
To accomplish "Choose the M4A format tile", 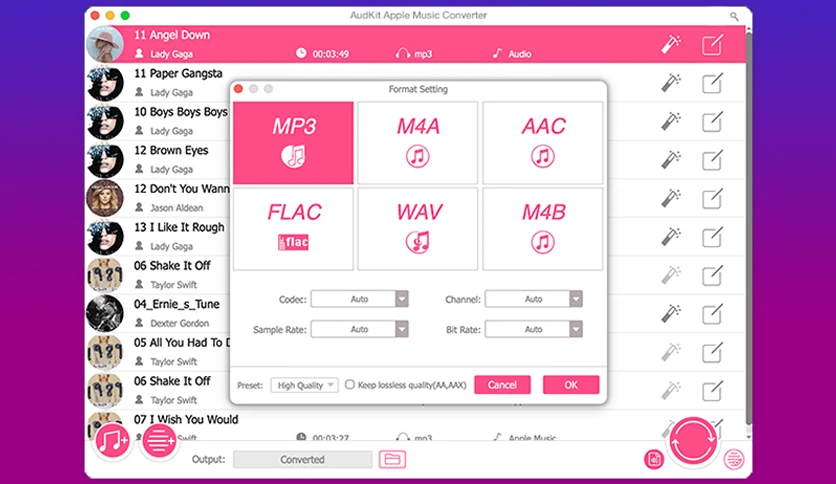I will click(417, 143).
